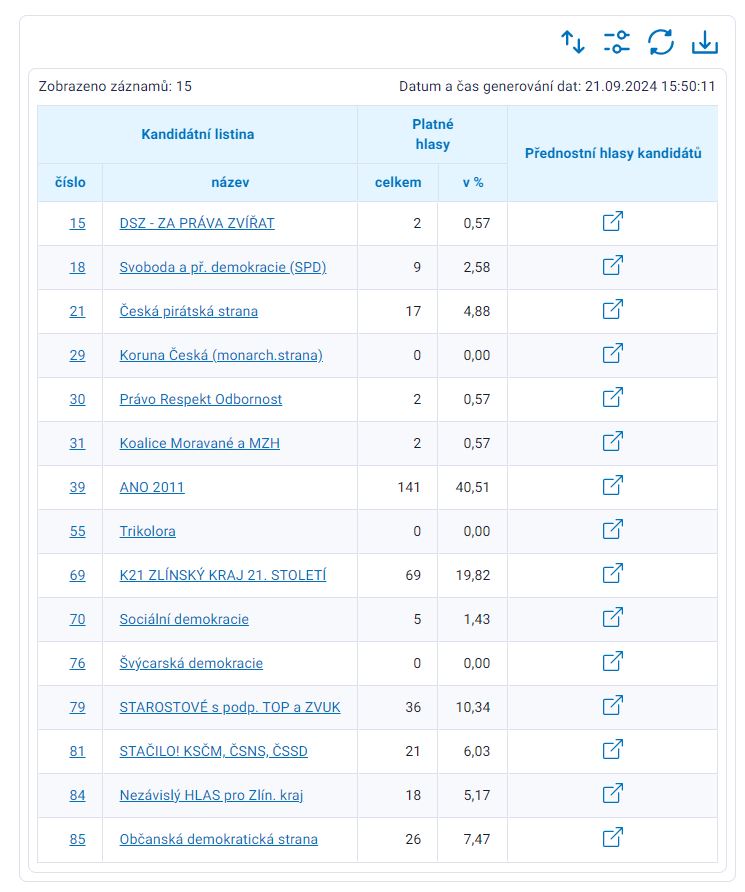Viewport: 745px width, 892px height.
Task: Open preferential votes for STAROSTOVÉ s podp. TOP
Action: (x=612, y=705)
